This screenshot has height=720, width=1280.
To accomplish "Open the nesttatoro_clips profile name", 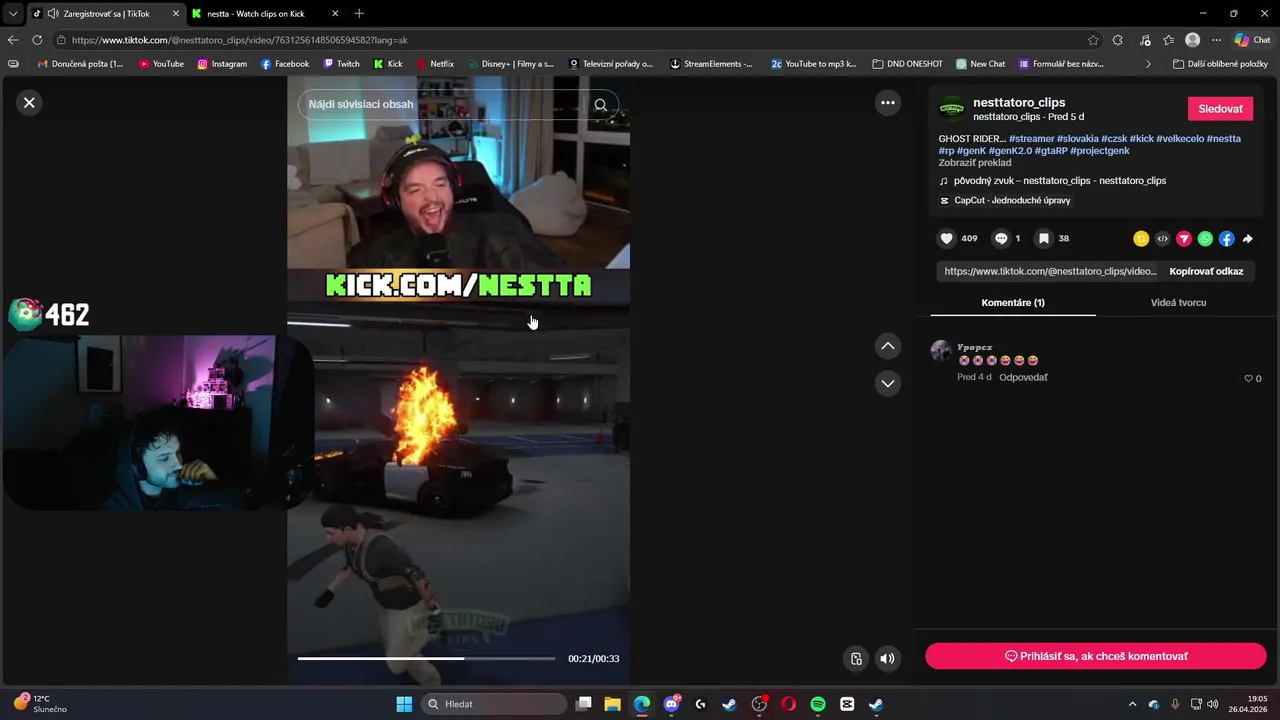I will [1019, 102].
